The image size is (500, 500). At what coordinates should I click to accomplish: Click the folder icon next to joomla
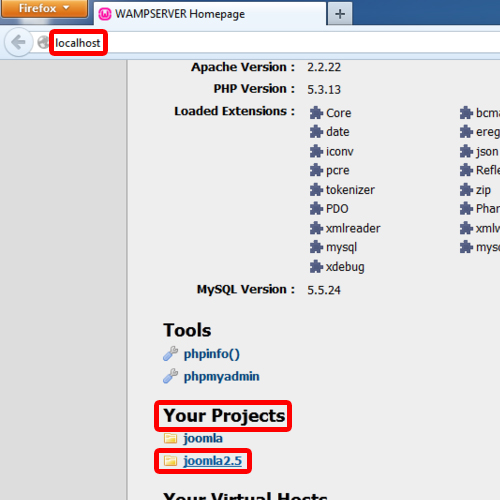(170, 438)
